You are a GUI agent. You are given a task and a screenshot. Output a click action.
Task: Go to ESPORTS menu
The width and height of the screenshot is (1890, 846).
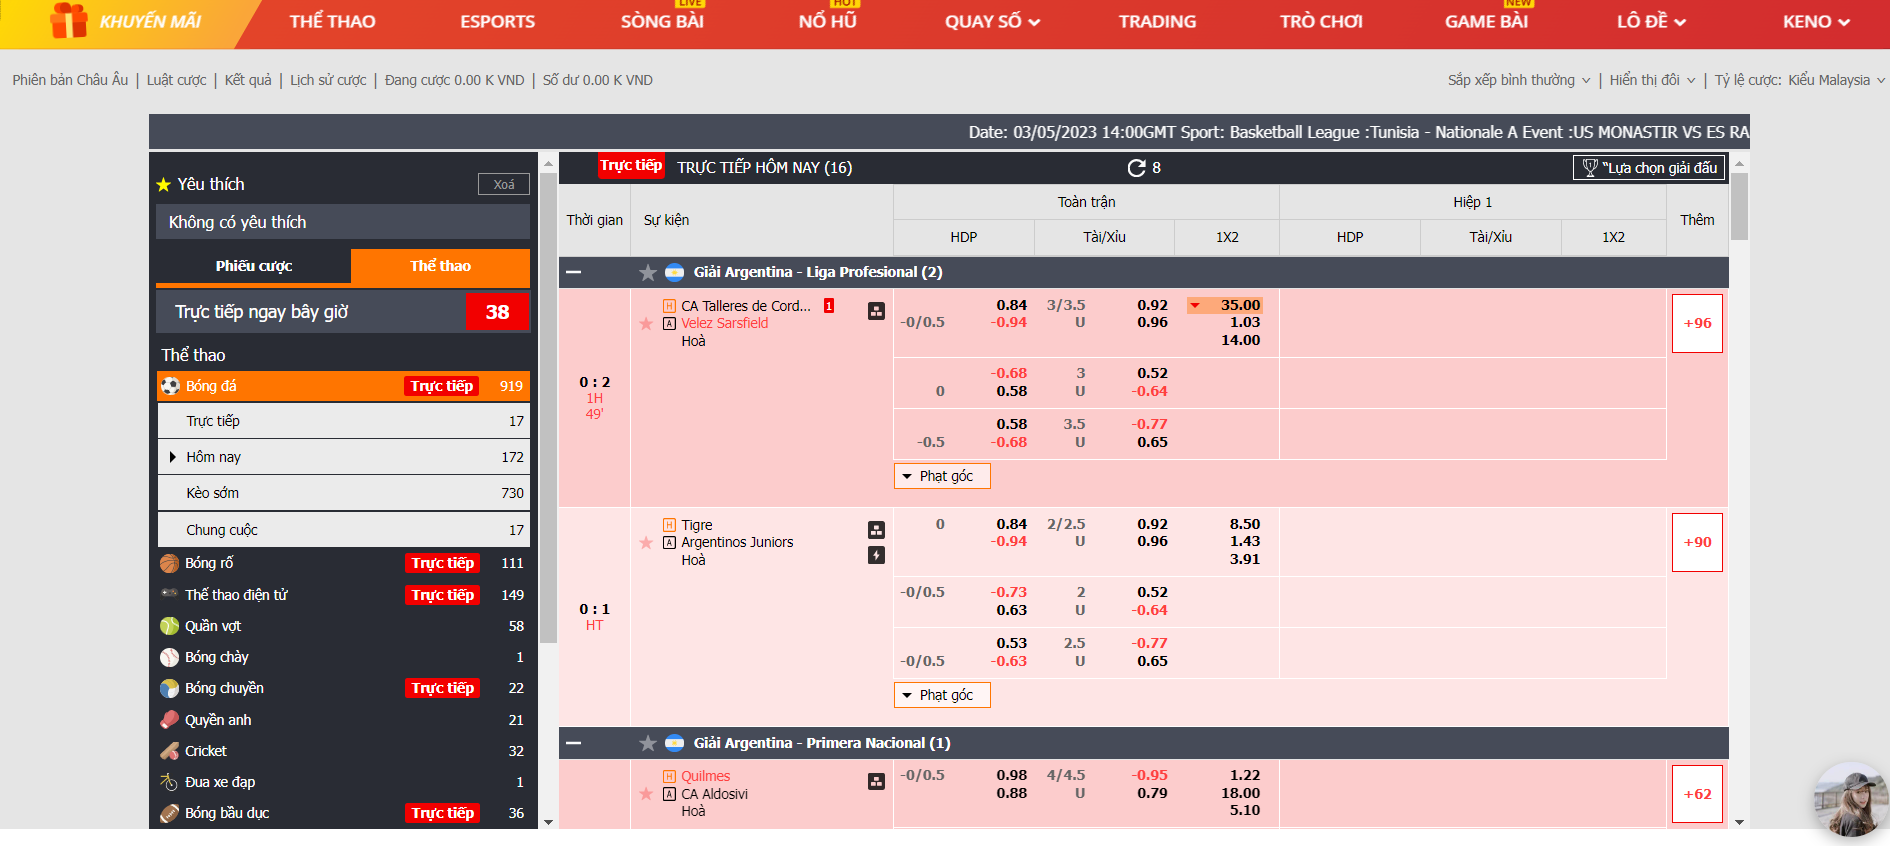(497, 21)
